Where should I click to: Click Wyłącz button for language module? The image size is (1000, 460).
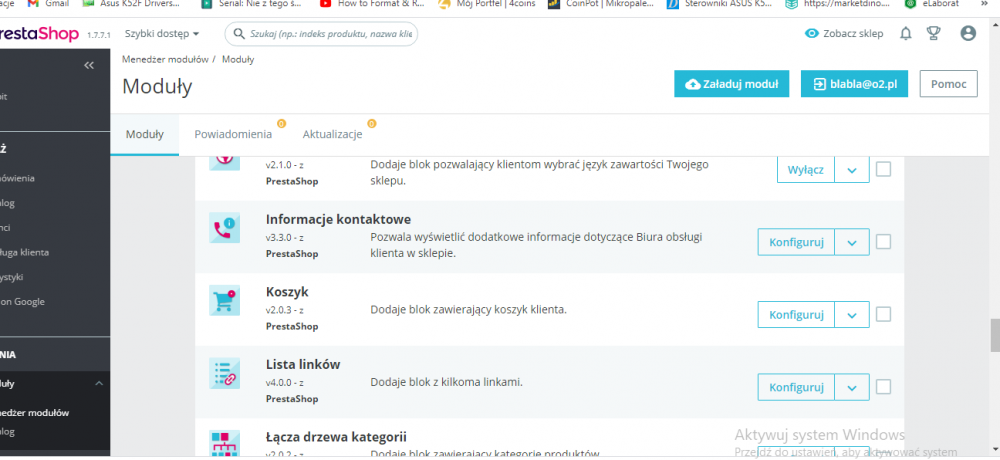pyautogui.click(x=805, y=170)
